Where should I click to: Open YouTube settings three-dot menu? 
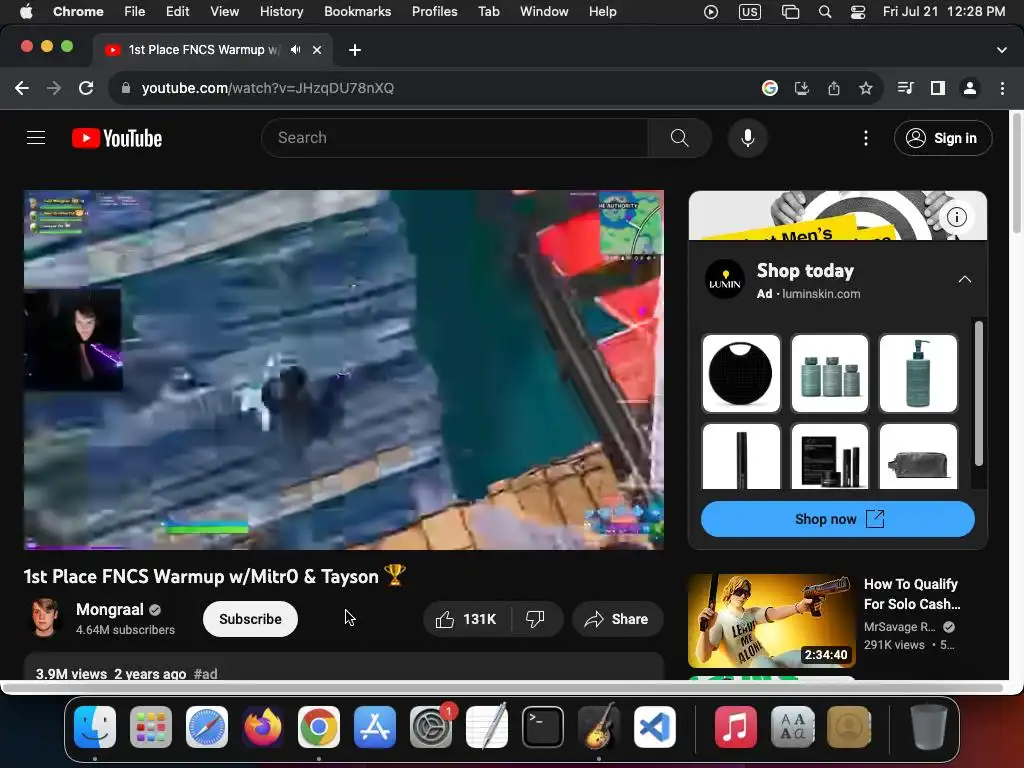(866, 138)
